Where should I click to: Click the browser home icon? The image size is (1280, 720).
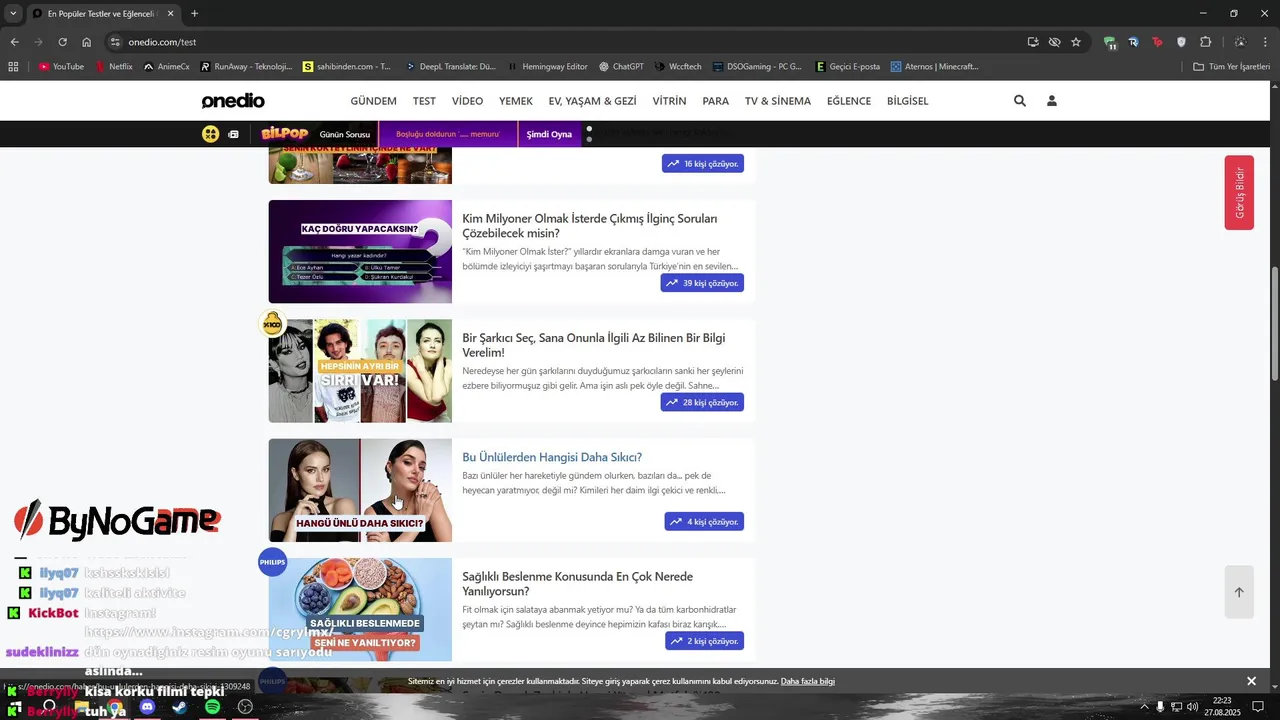point(86,42)
